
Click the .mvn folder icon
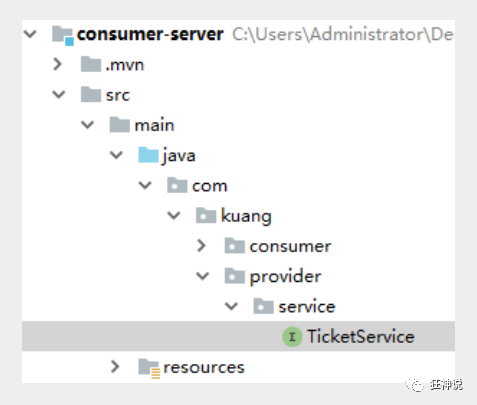(91, 64)
